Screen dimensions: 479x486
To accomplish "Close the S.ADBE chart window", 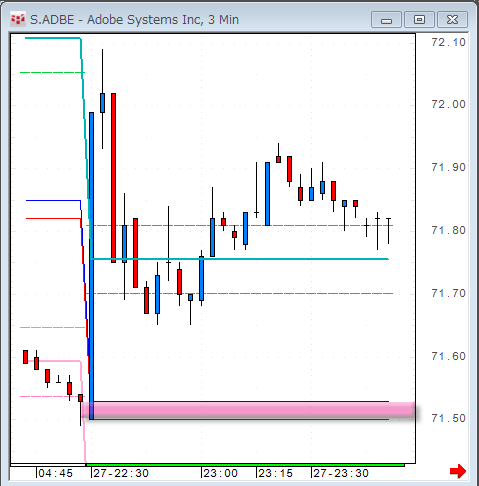I will point(452,20).
